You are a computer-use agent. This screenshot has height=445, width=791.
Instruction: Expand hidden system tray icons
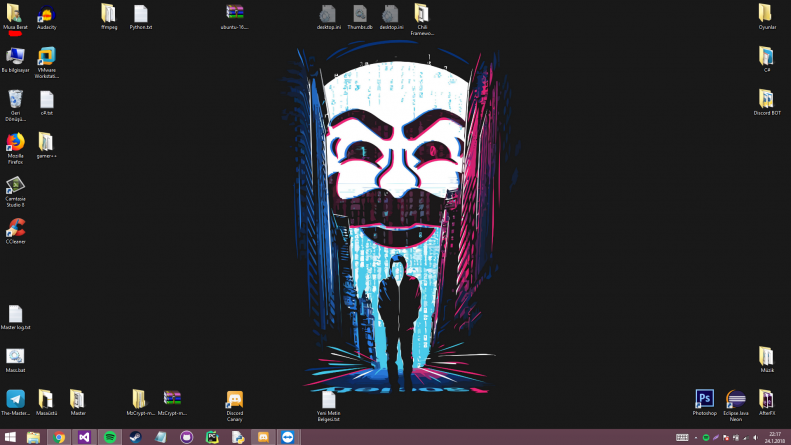point(696,437)
